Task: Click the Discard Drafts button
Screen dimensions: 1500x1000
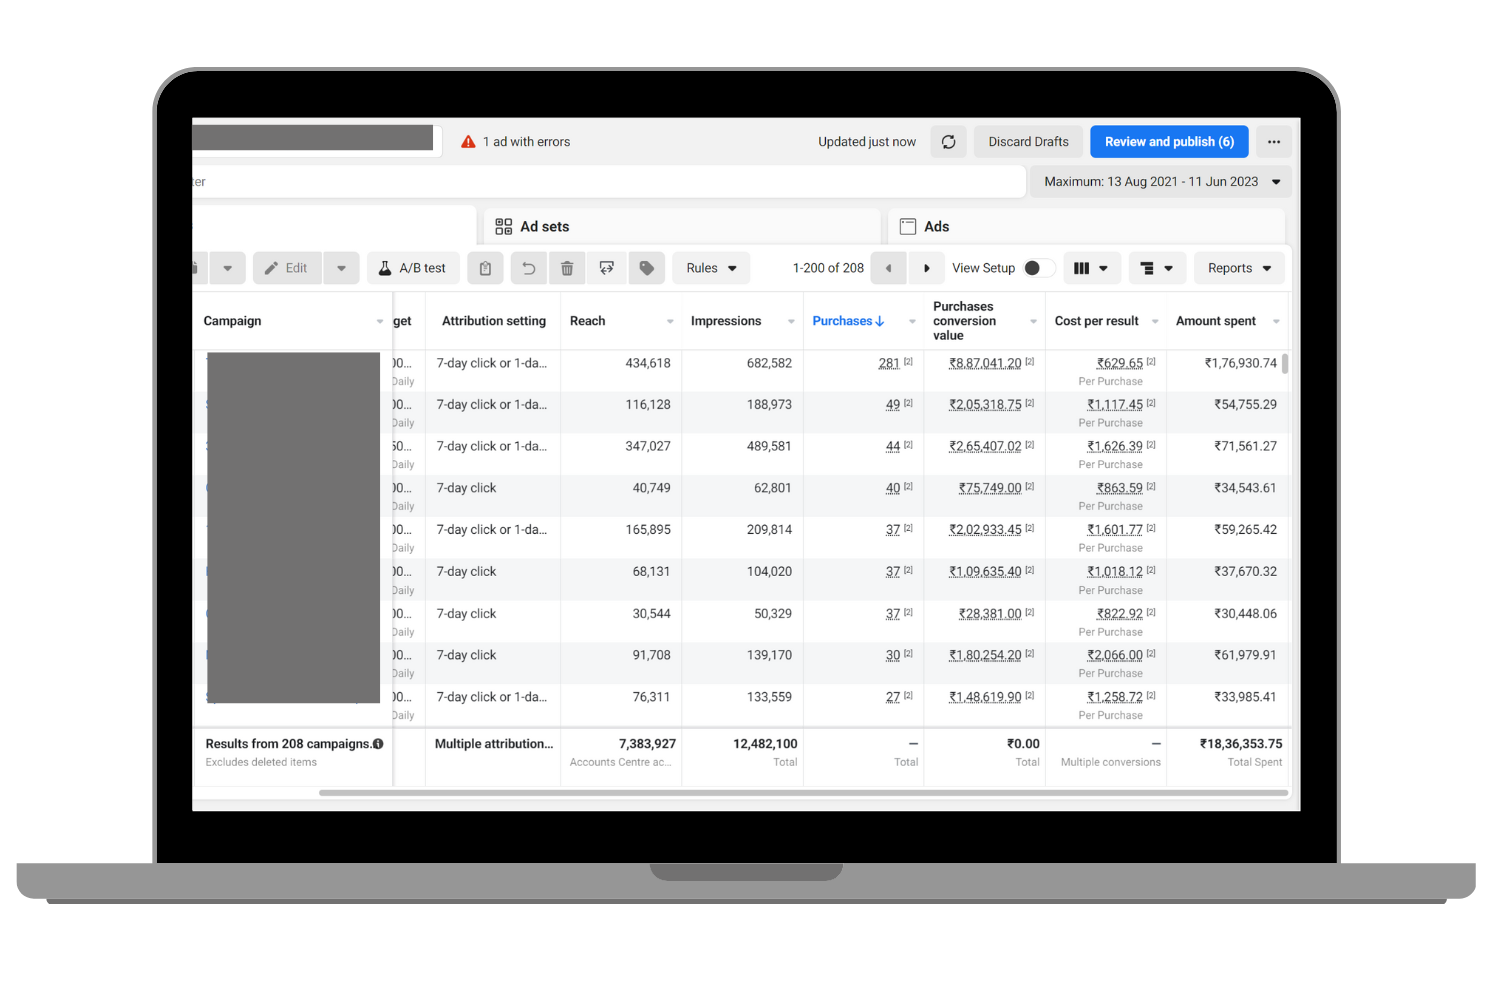Action: click(1028, 142)
